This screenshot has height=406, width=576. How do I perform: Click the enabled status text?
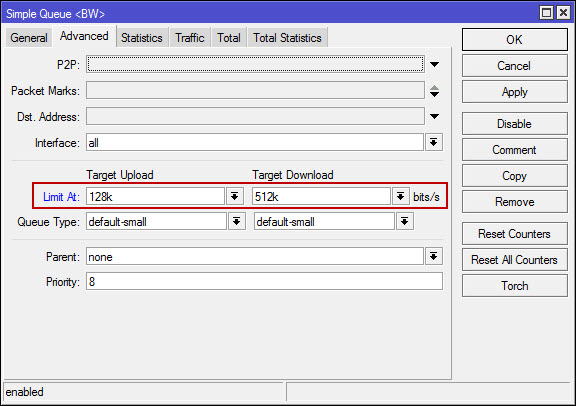click(x=24, y=392)
